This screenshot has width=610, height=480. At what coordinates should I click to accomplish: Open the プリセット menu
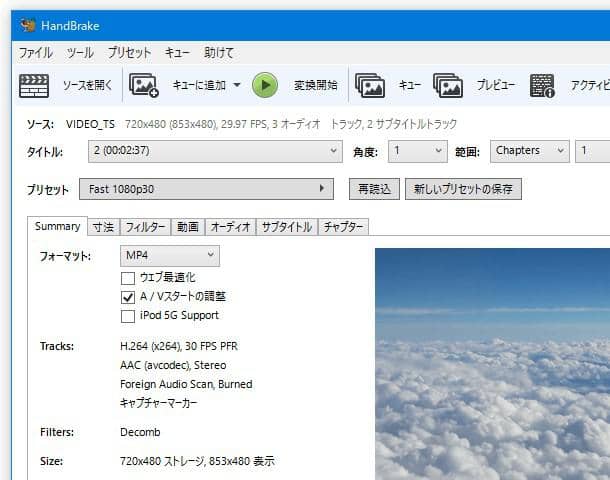[x=129, y=53]
